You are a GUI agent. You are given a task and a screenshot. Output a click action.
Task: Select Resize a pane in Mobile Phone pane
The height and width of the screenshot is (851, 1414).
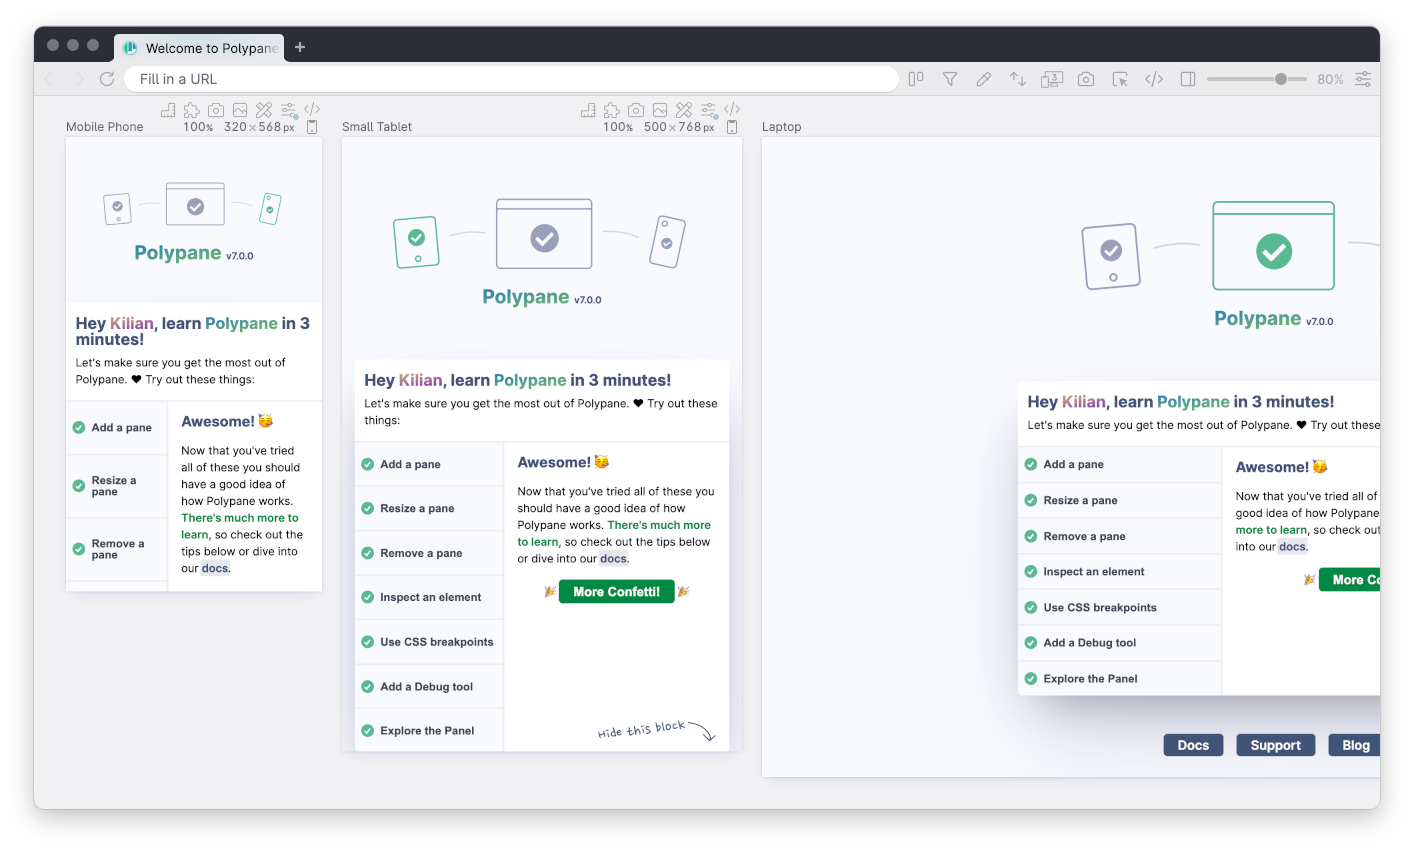(x=117, y=486)
